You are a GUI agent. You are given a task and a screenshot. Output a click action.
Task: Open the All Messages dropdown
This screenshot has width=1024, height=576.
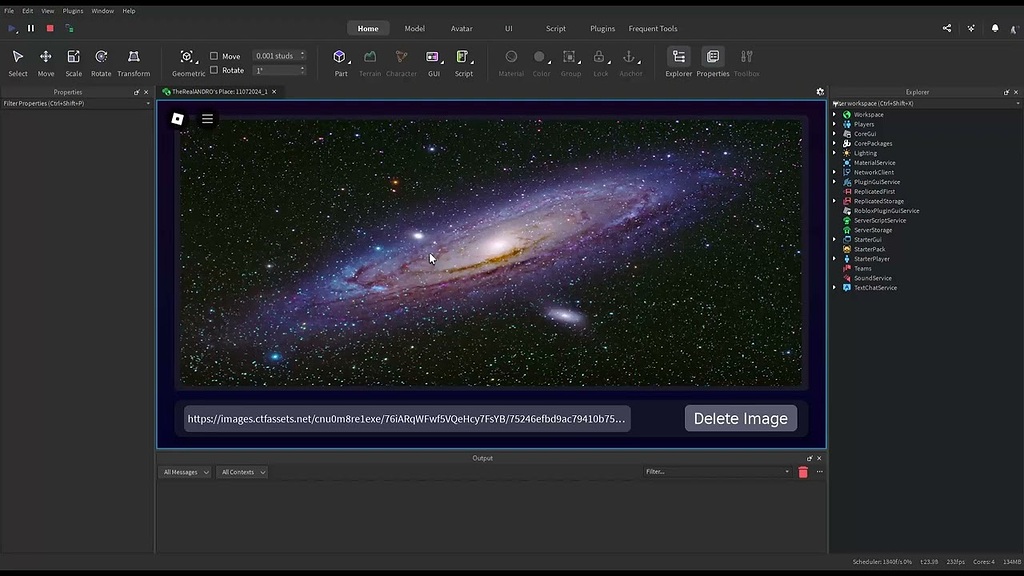click(x=185, y=472)
